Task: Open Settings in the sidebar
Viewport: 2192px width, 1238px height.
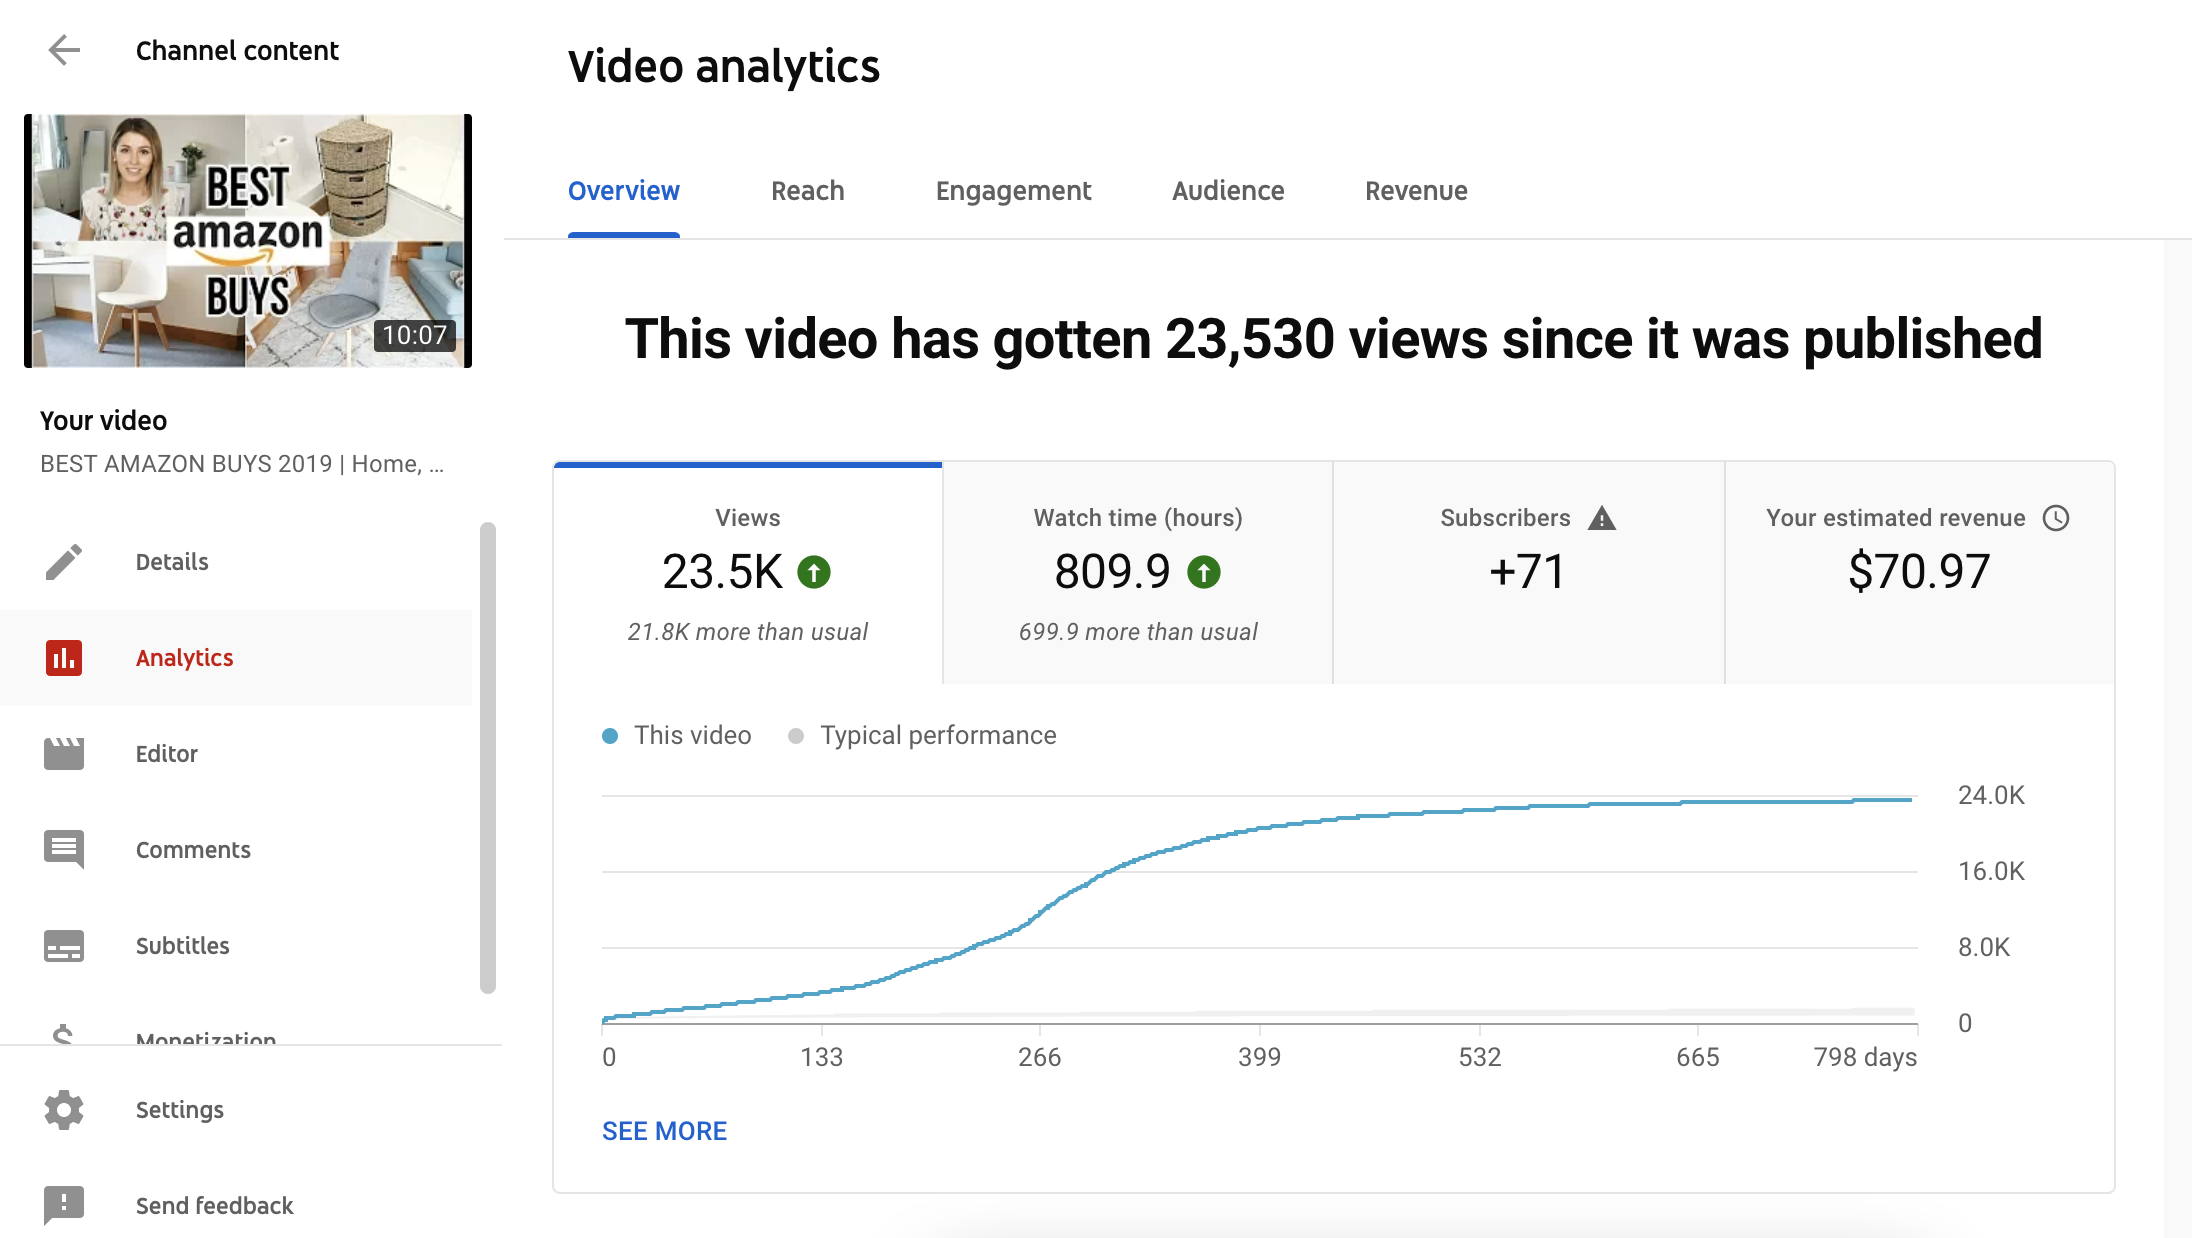Action: (x=236, y=1110)
